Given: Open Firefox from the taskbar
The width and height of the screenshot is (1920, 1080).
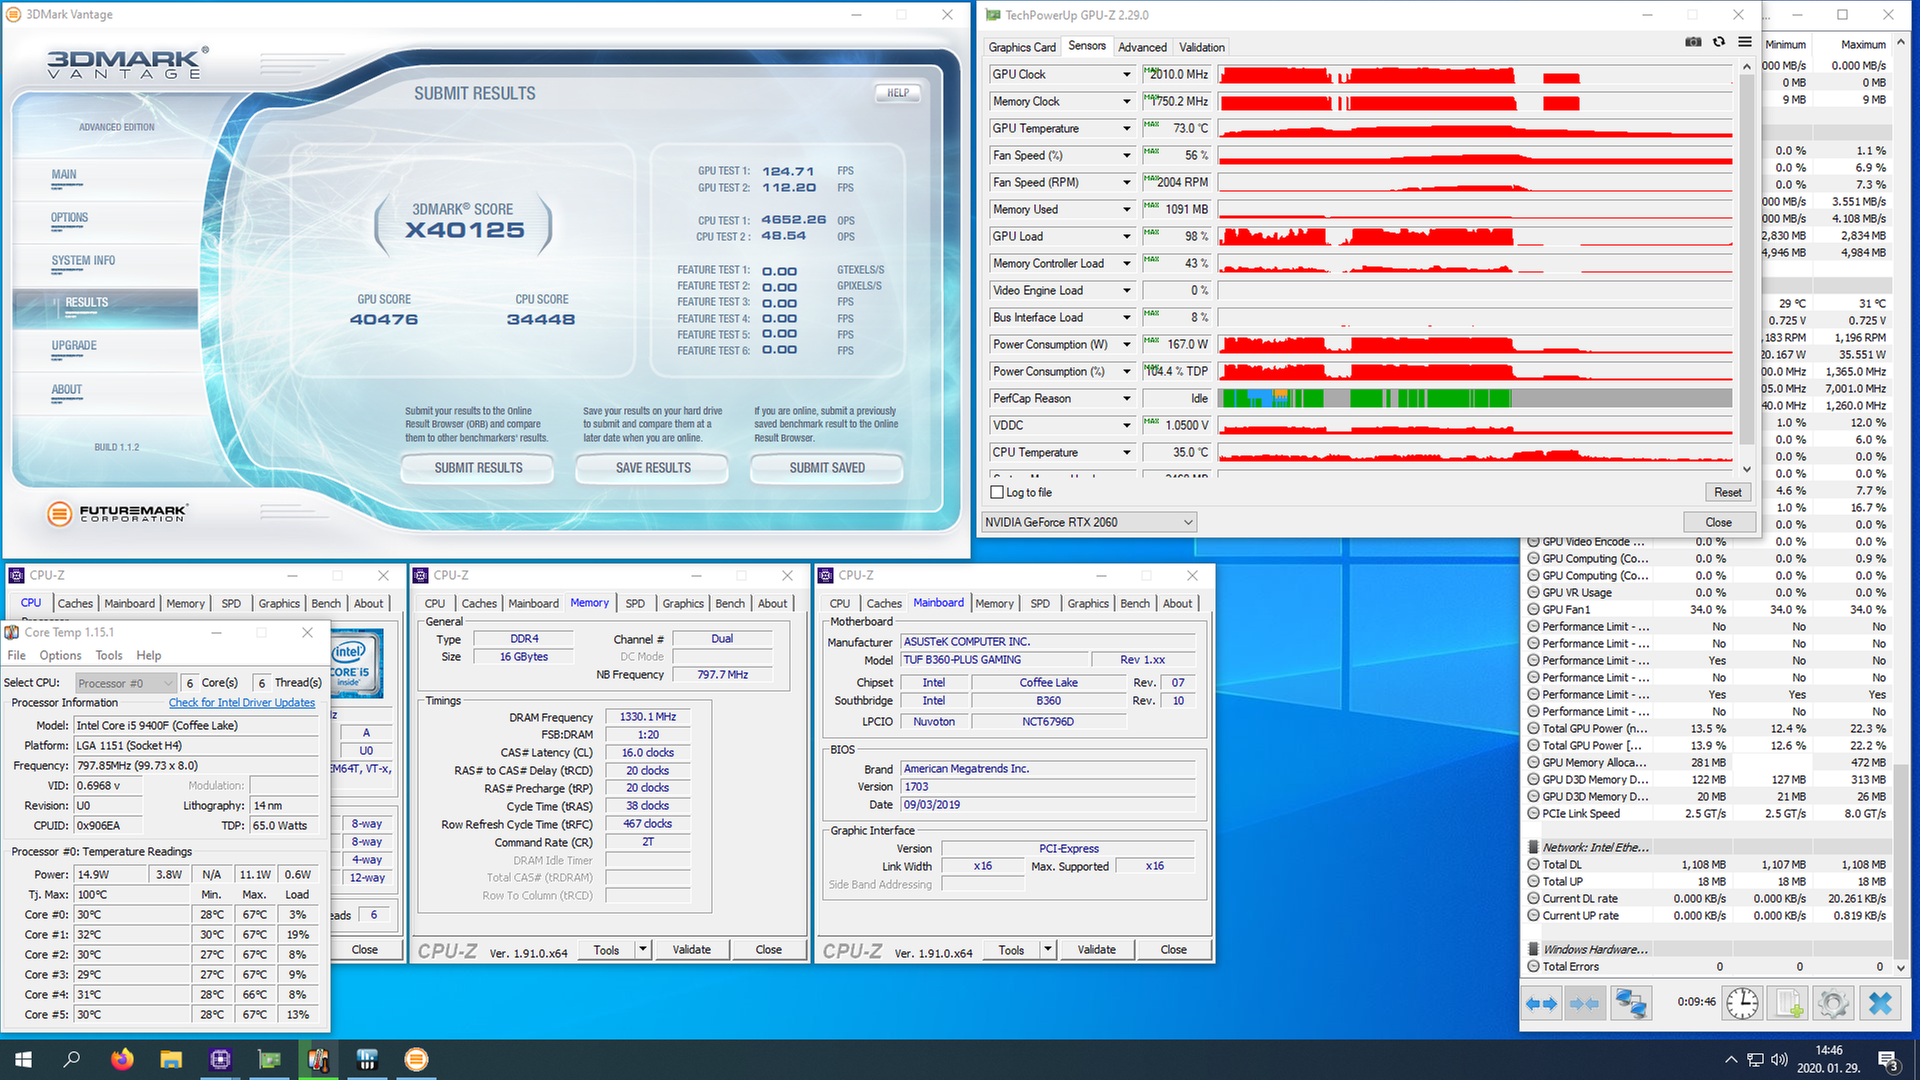Looking at the screenshot, I should coord(122,1059).
